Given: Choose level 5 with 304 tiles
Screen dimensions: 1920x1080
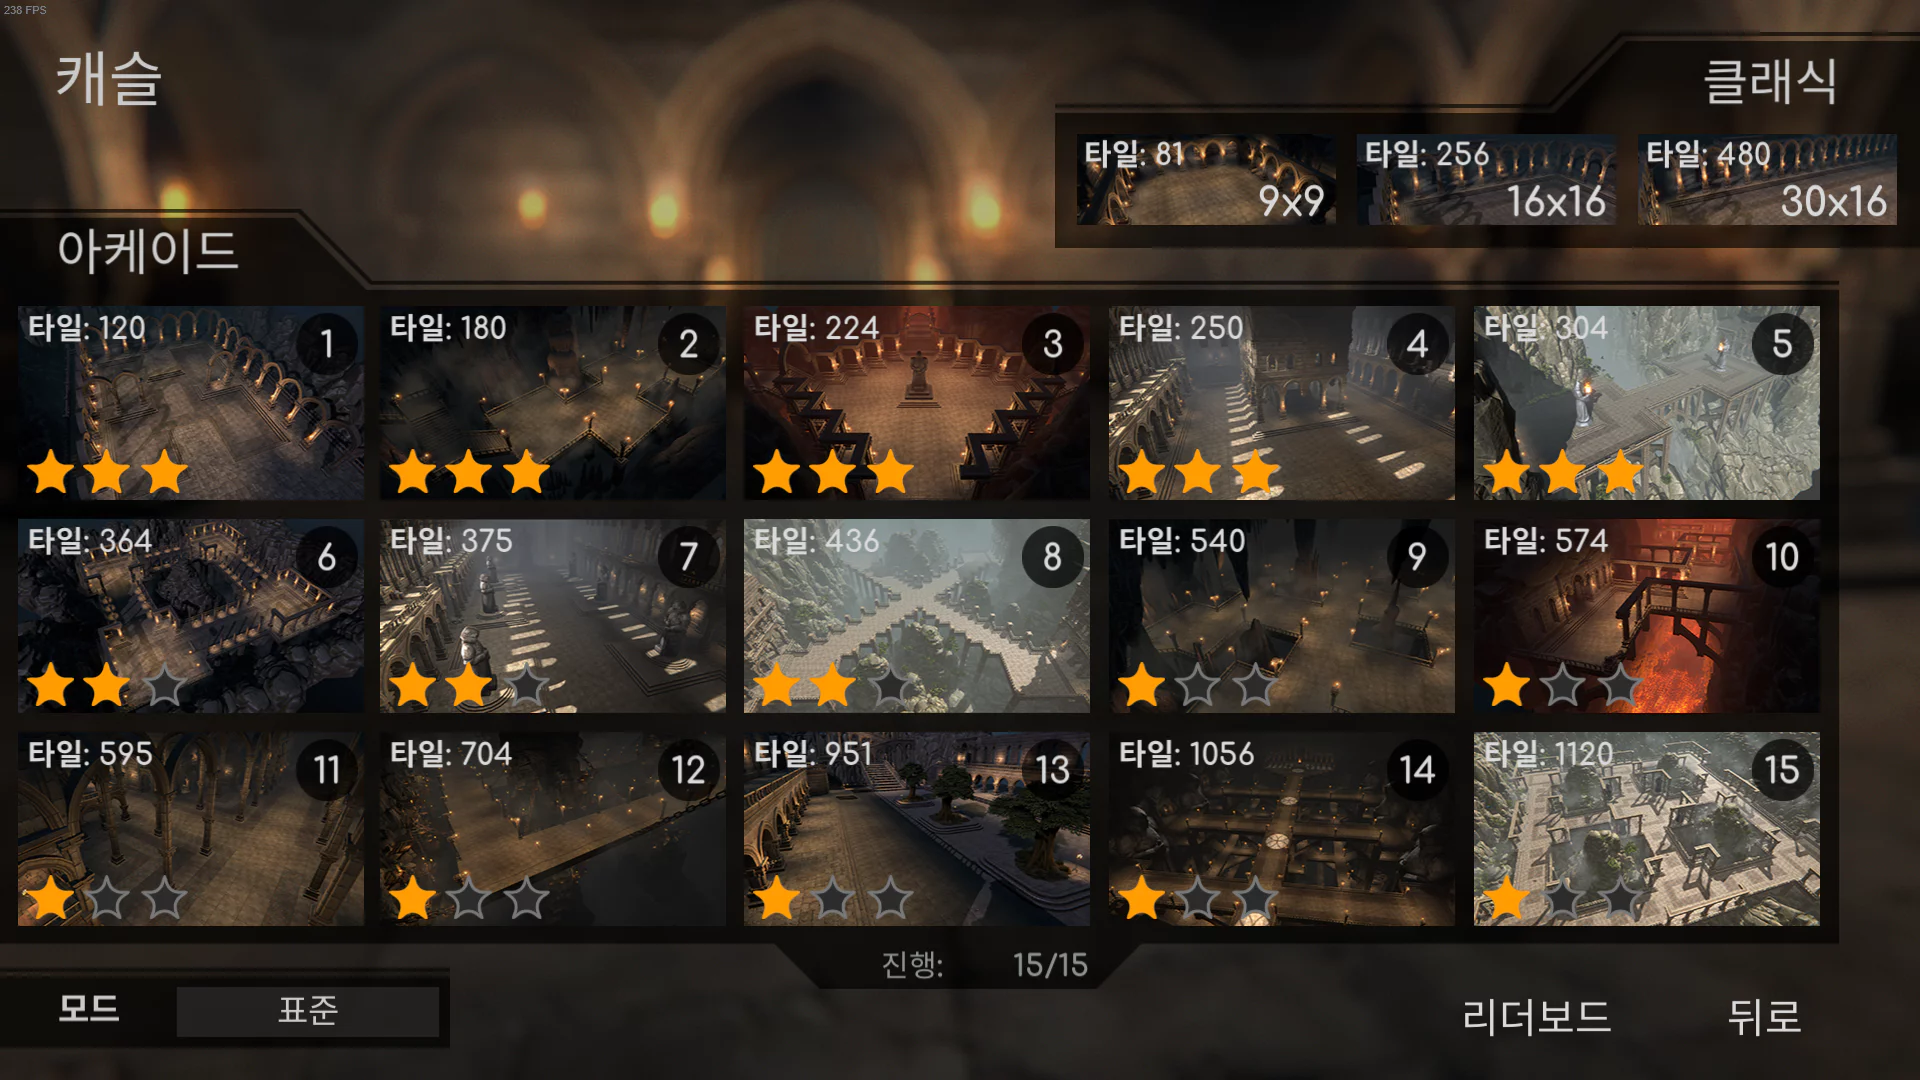Looking at the screenshot, I should (1647, 403).
